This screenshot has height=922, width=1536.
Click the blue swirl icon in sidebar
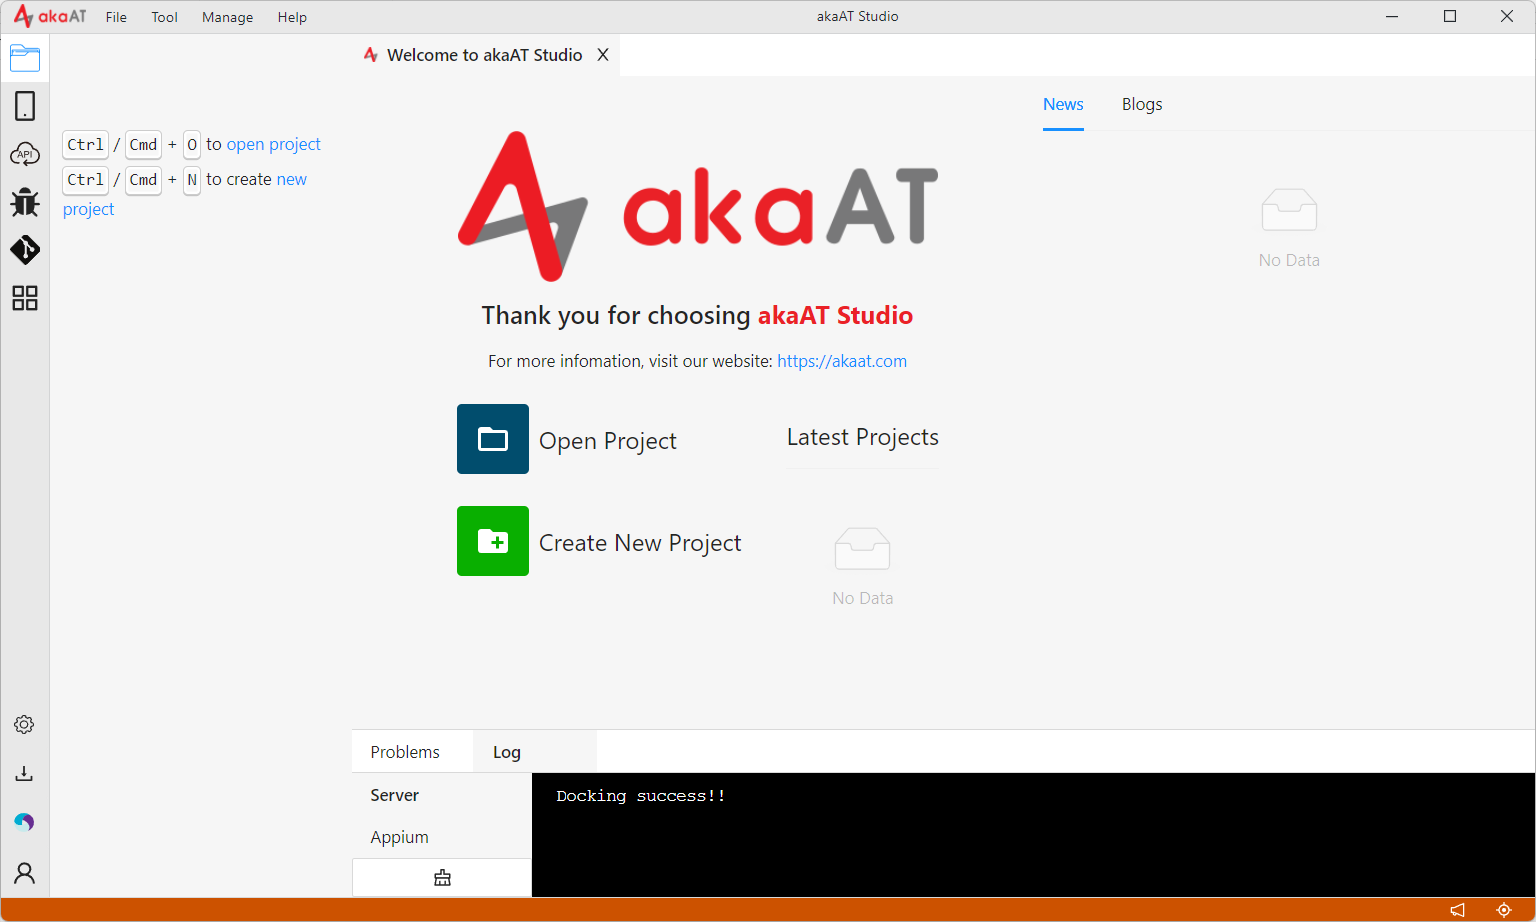24,822
